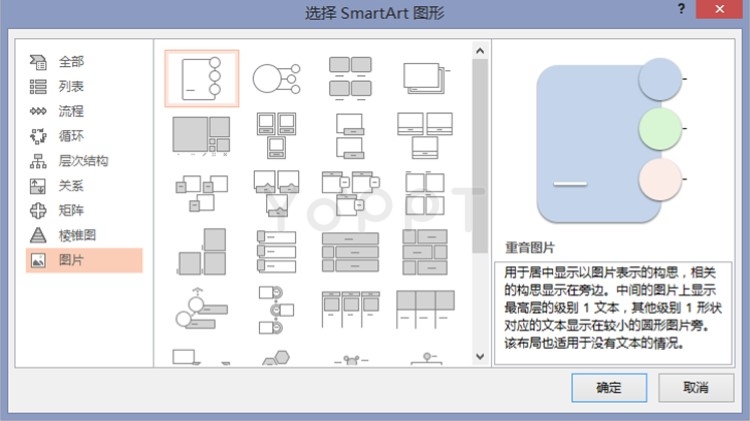Select the 矩阵 matrix category icon
Screen dimensions: 750x421
click(38, 210)
